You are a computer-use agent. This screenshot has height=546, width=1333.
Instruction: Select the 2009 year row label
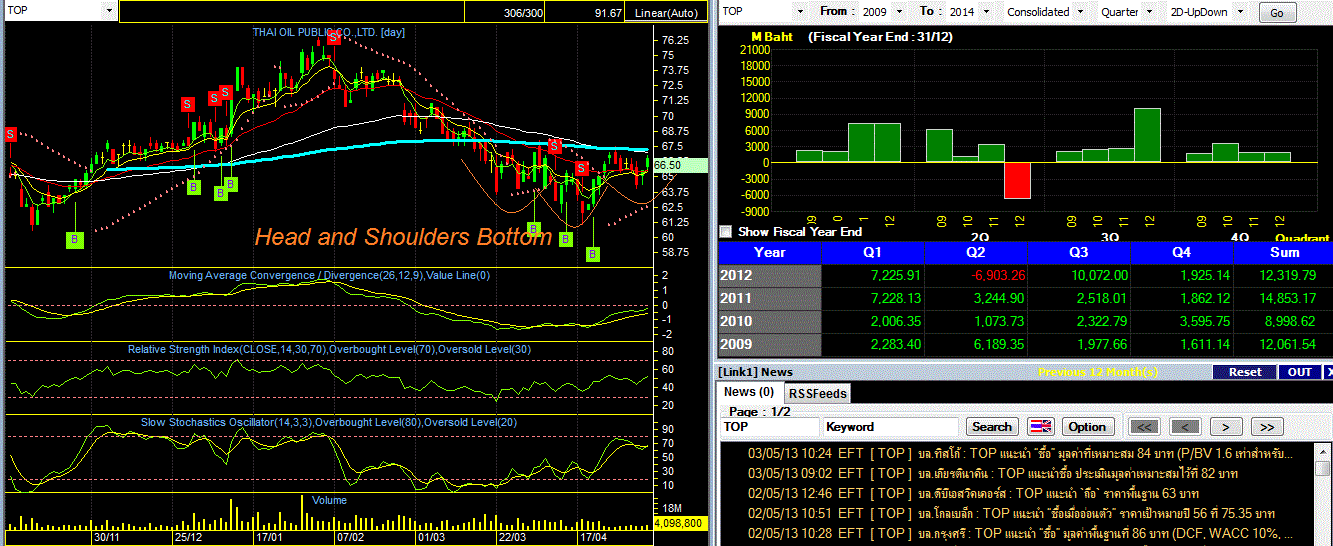coord(769,345)
